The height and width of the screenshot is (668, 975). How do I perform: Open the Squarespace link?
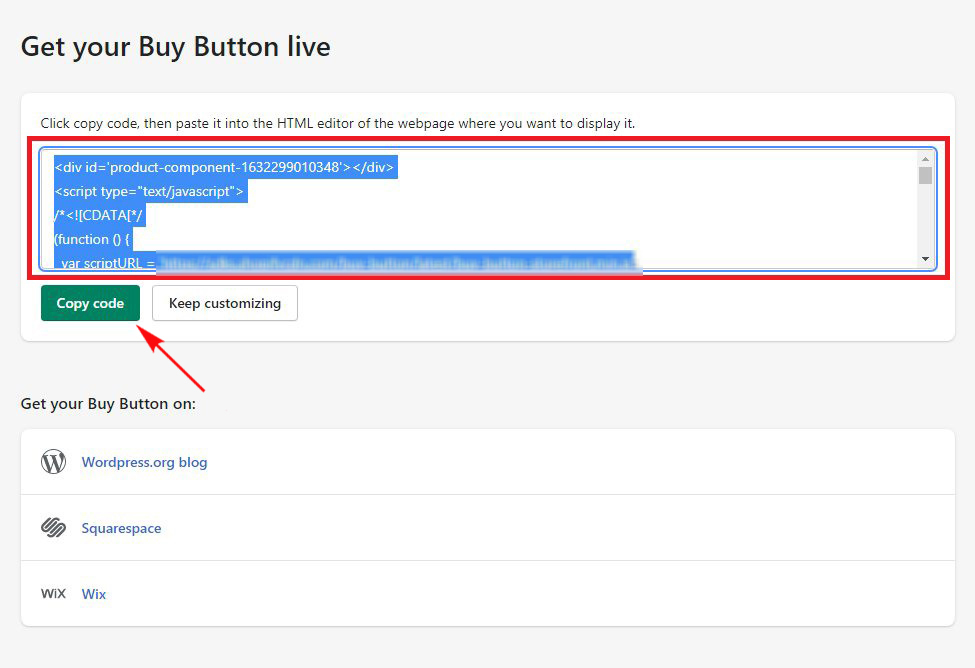point(121,528)
